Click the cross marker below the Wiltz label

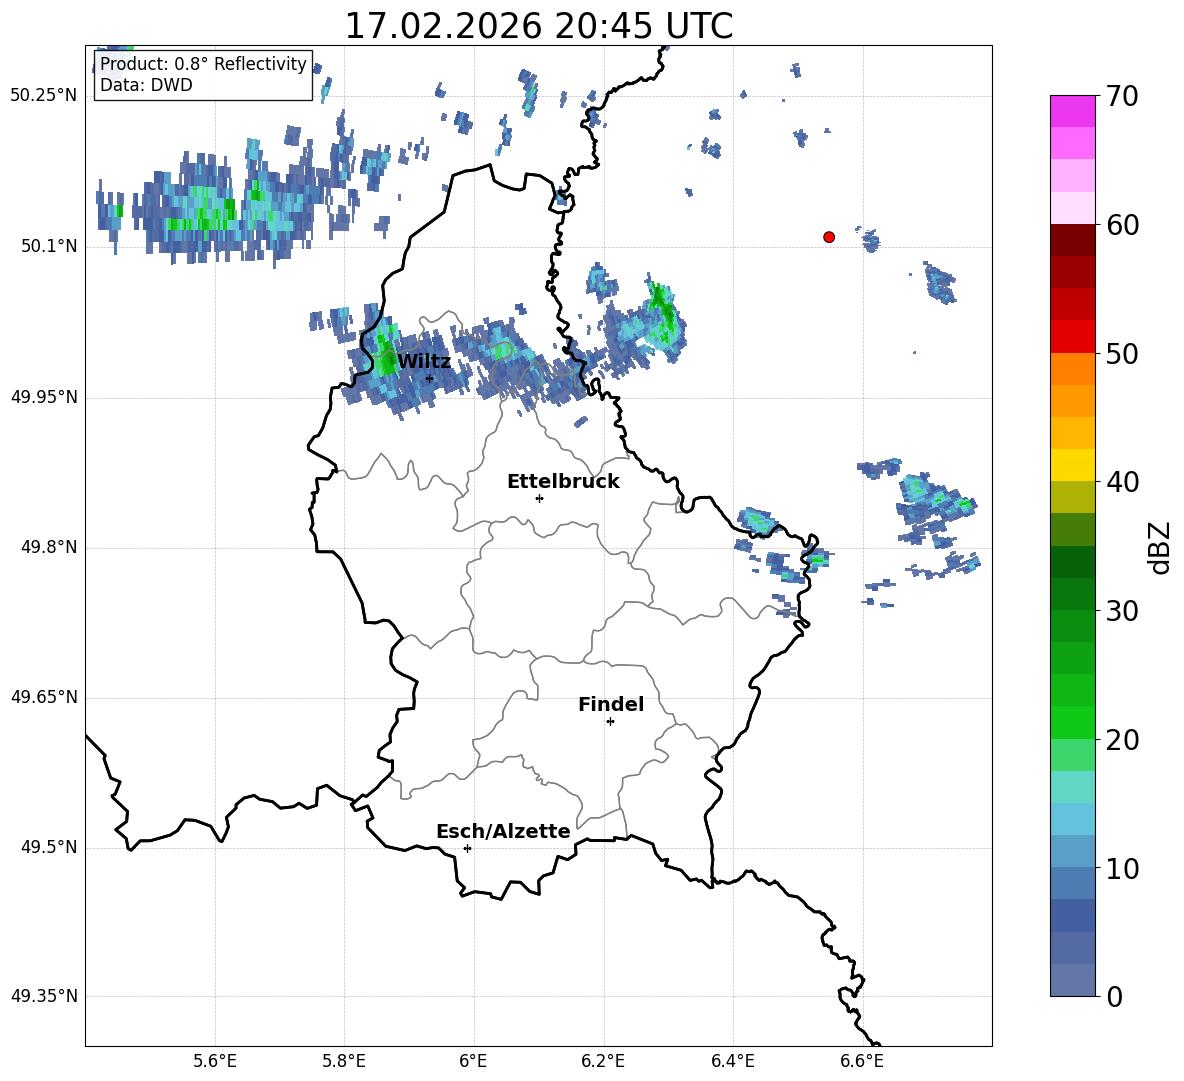click(x=429, y=378)
